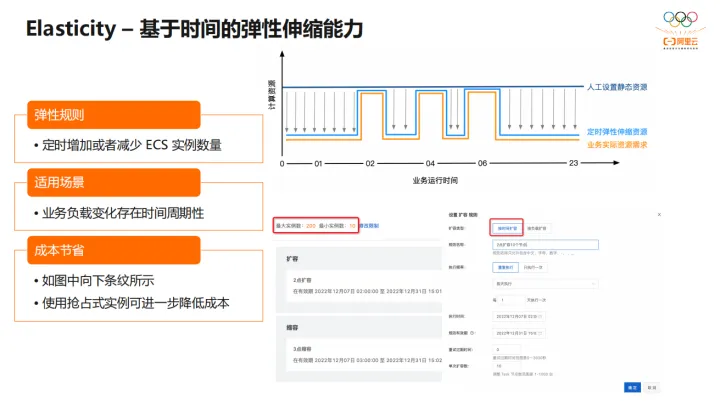Viewport: 720px width, 401px height.
Task: Click the blue confirm button in dialog
Action: click(632, 388)
